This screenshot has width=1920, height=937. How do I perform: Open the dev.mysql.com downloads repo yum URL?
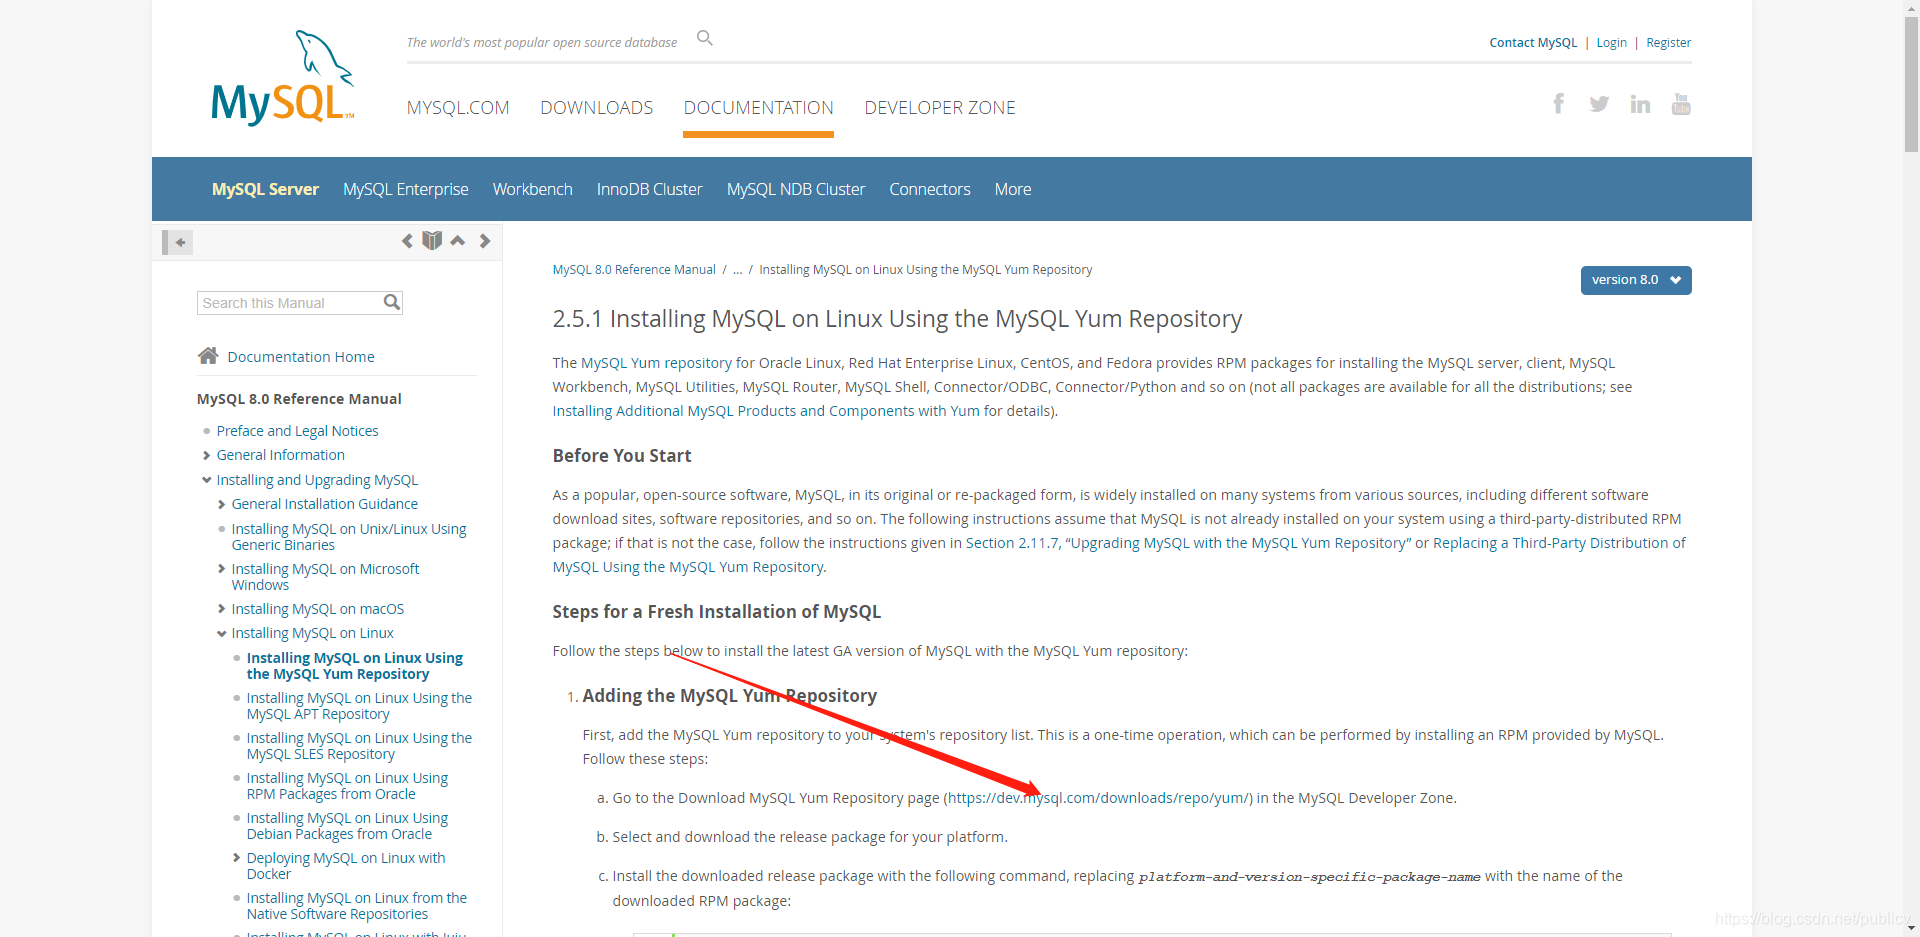tap(1097, 798)
